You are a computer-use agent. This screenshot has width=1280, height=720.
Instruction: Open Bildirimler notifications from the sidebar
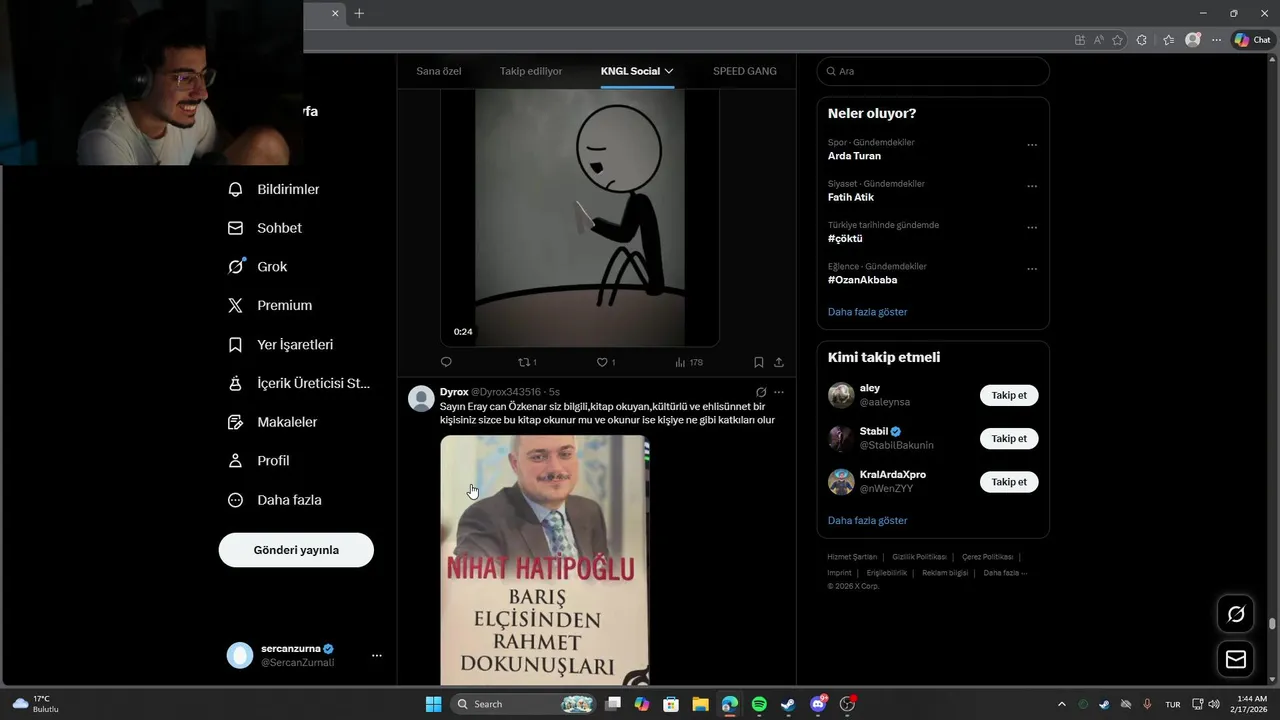(x=273, y=189)
